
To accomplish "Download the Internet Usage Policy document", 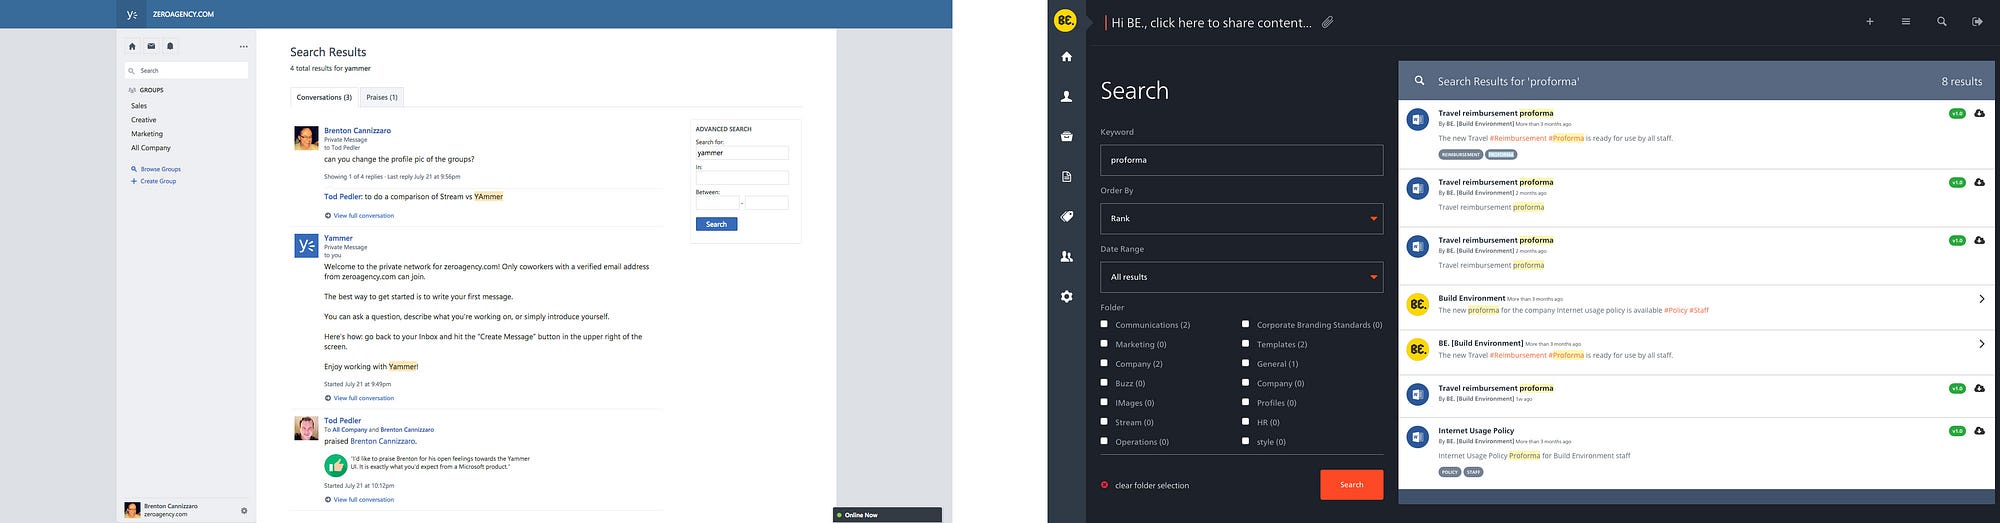I will coord(1979,431).
